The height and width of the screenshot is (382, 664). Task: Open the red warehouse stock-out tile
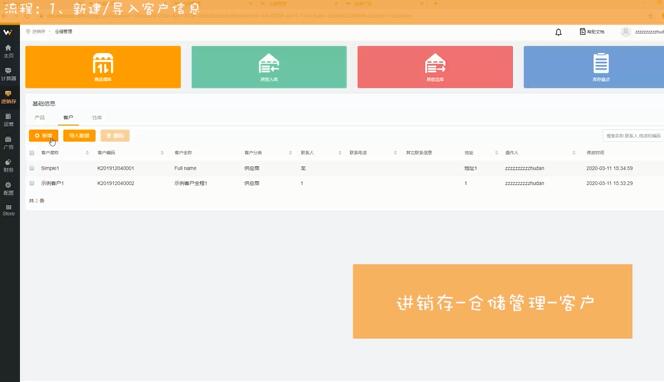pyautogui.click(x=435, y=67)
